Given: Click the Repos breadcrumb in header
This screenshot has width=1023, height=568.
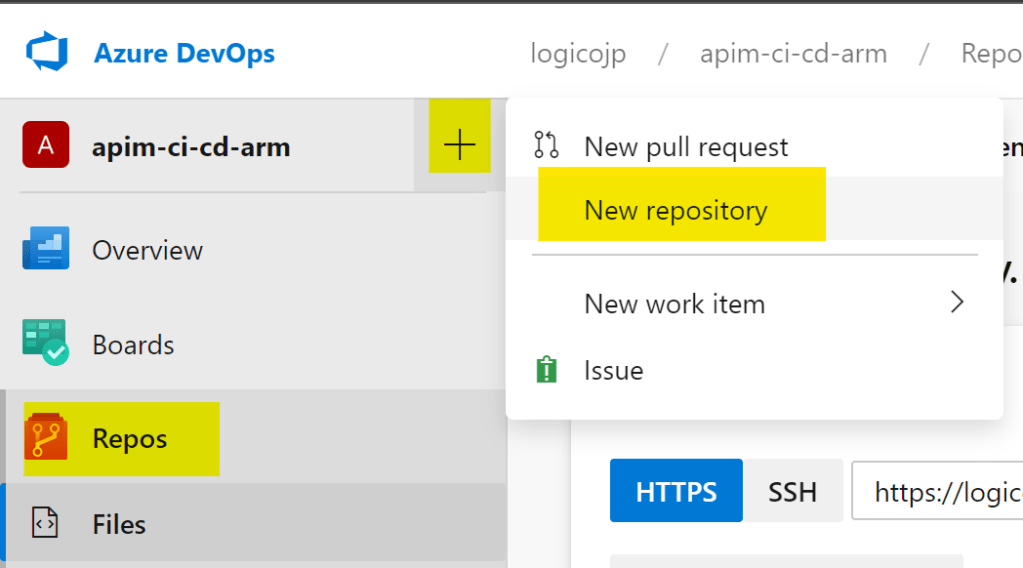Looking at the screenshot, I should click(x=990, y=53).
